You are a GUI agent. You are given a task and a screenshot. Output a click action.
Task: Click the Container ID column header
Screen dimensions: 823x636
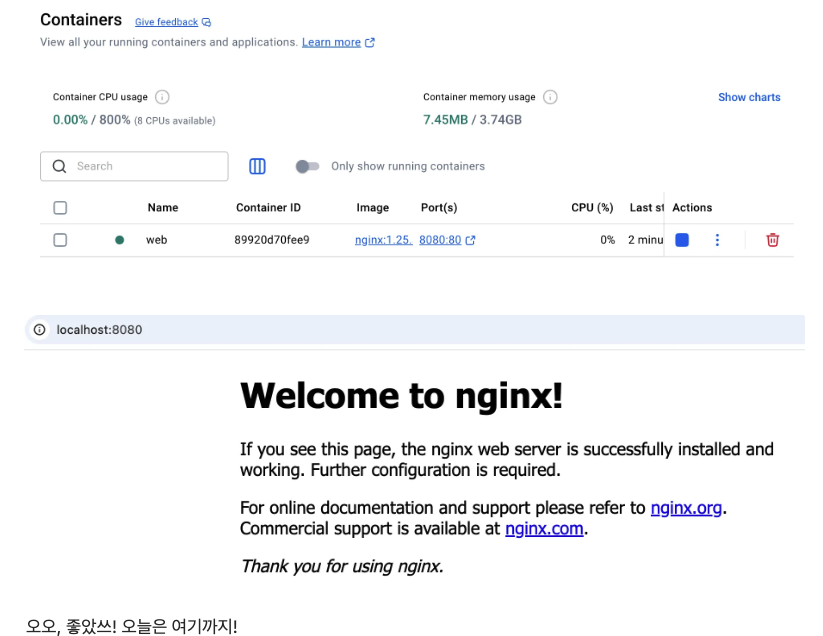[268, 208]
